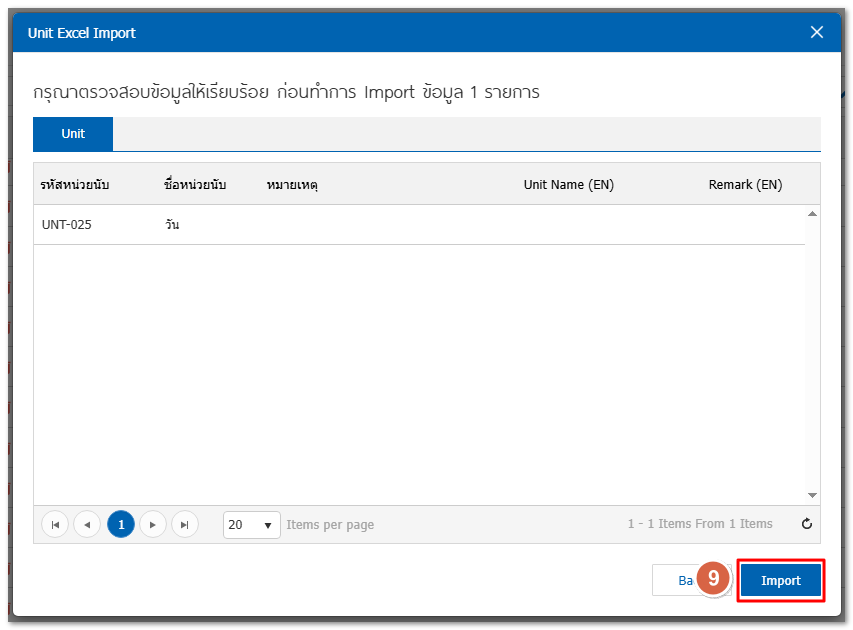
Task: Go to the previous page arrow
Action: [87, 524]
